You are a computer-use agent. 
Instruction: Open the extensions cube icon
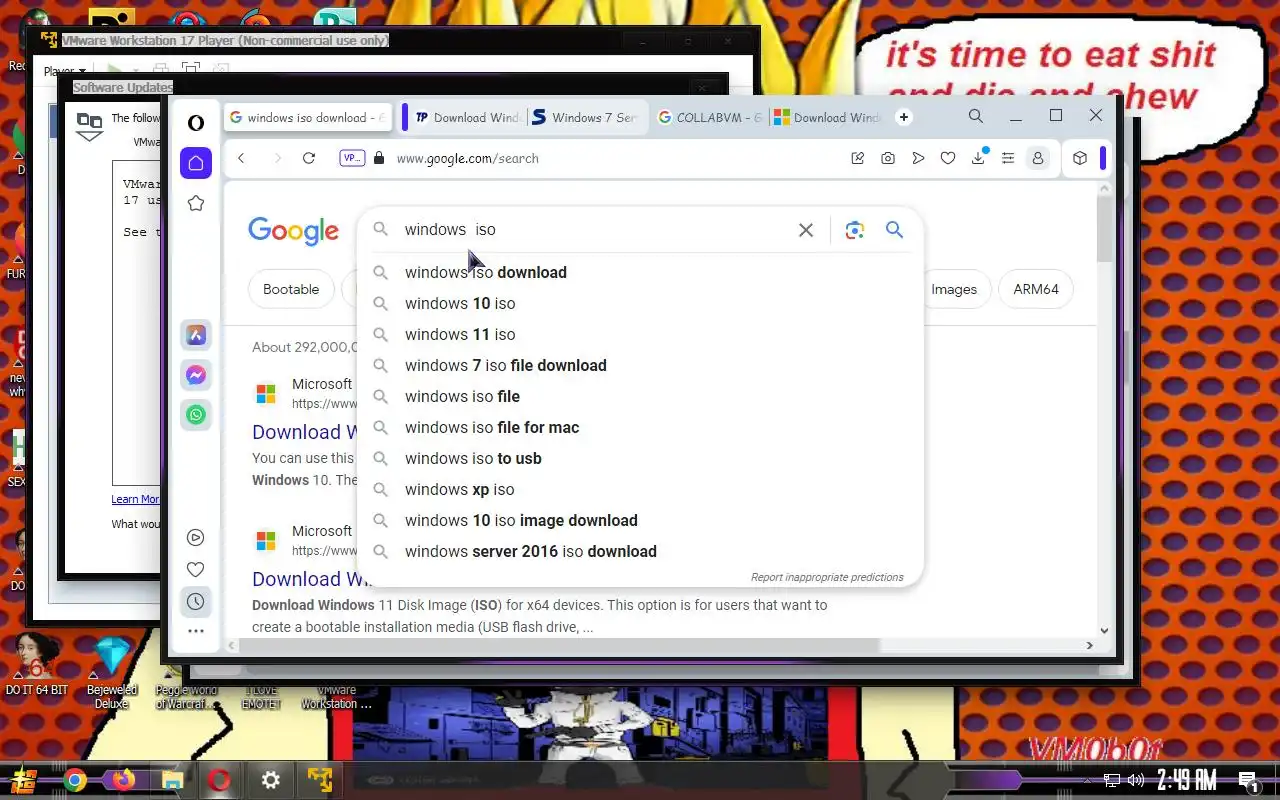coord(1080,158)
